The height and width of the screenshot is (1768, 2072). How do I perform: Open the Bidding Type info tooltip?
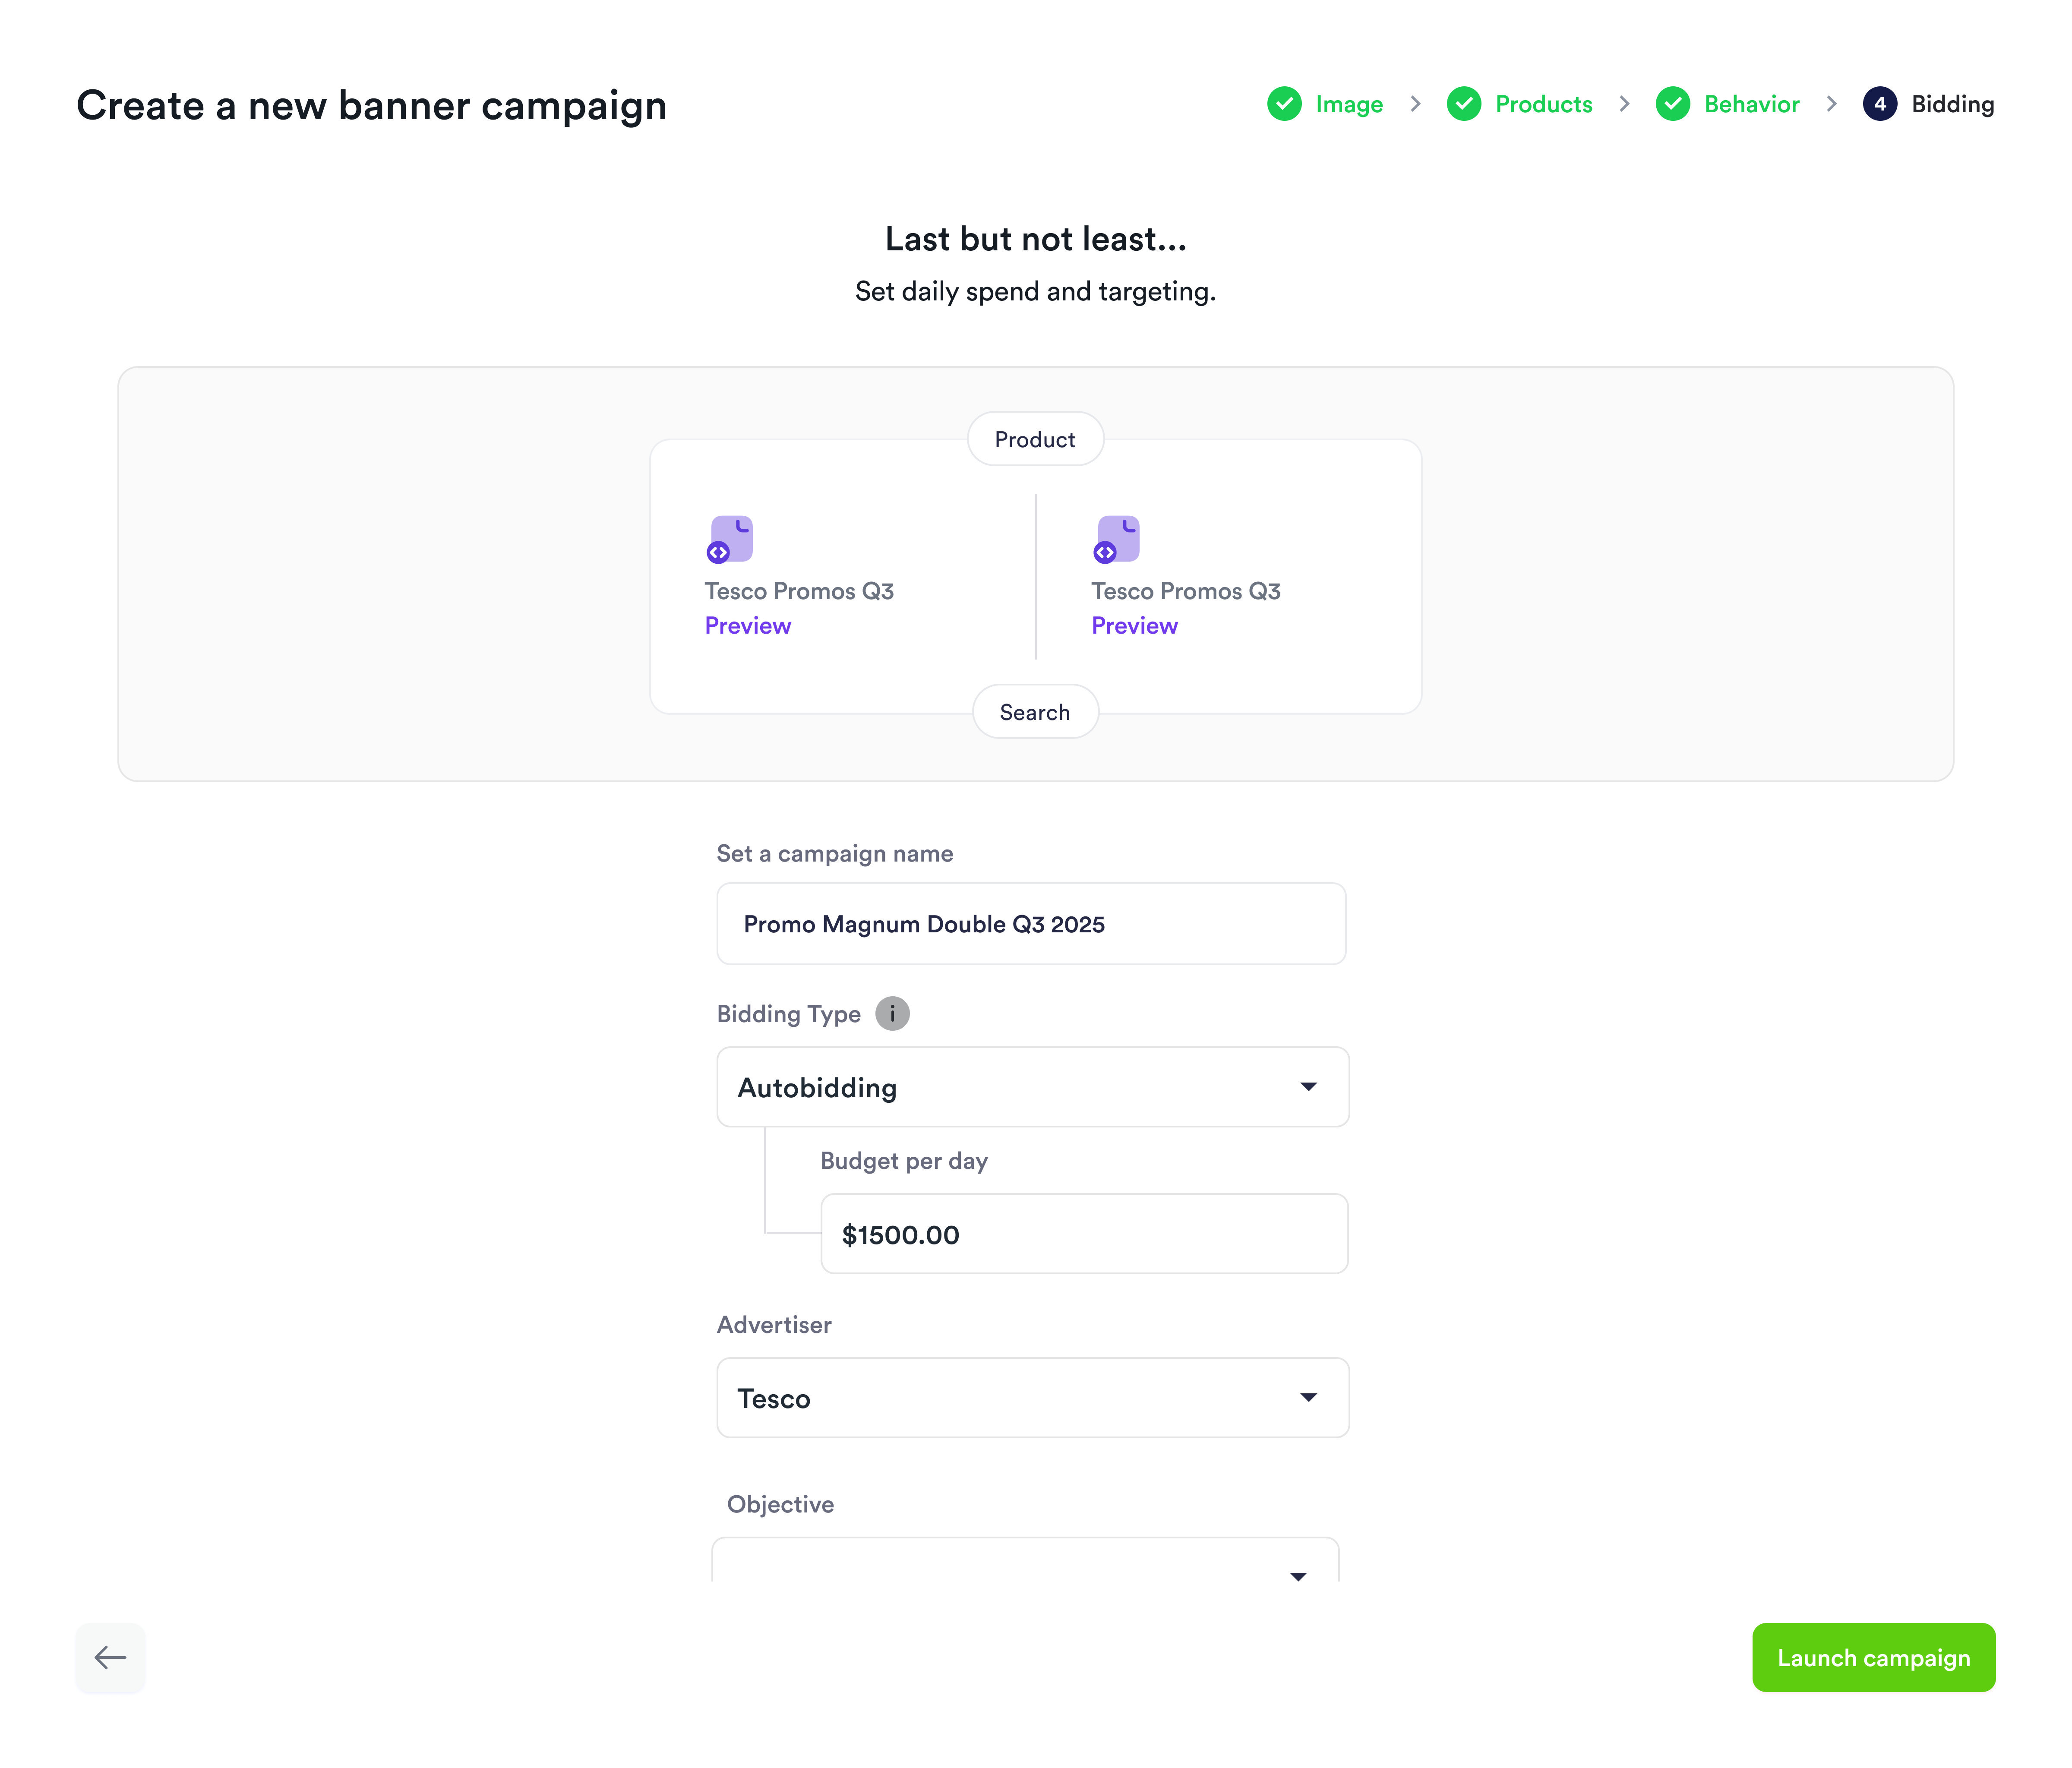[891, 1013]
